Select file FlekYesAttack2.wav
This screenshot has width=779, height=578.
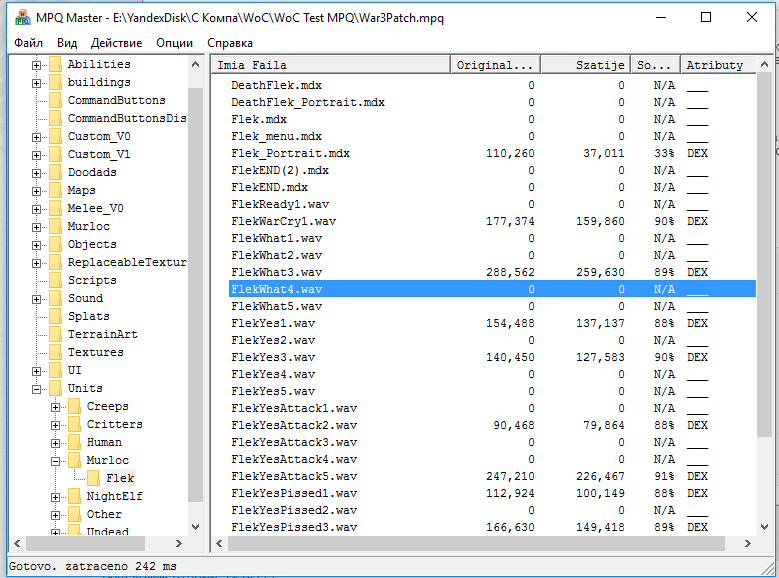click(x=294, y=425)
